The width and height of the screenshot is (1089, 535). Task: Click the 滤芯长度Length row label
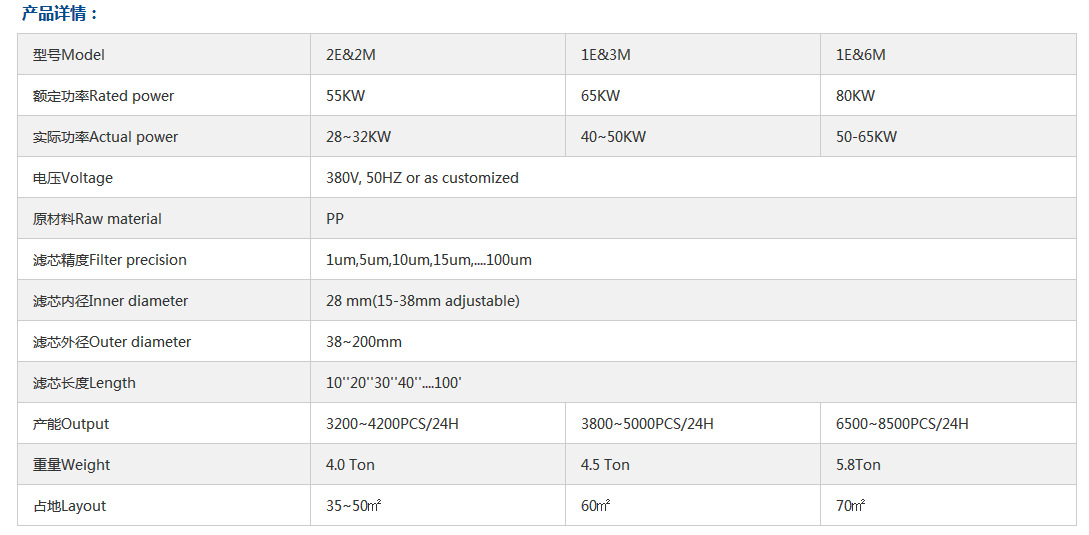[84, 383]
